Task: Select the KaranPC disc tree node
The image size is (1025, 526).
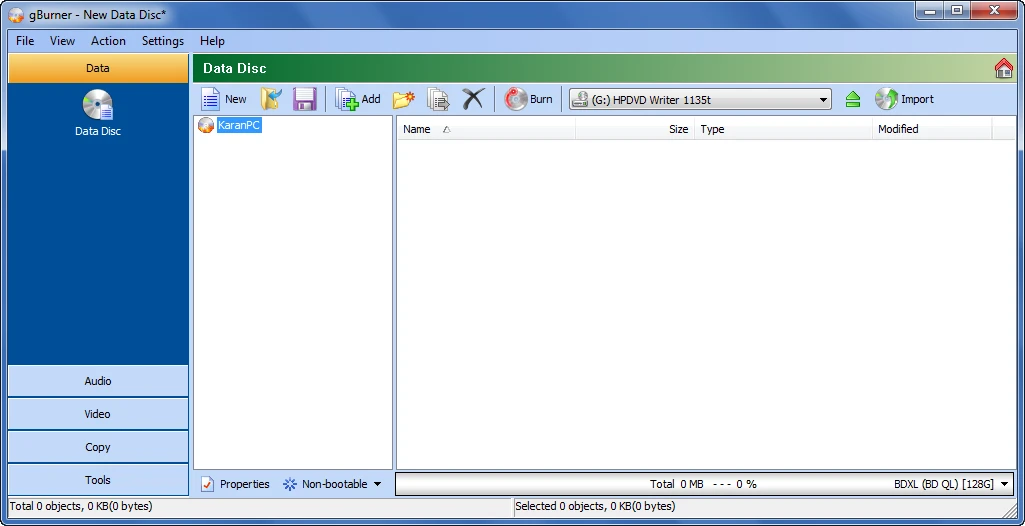Action: point(239,126)
